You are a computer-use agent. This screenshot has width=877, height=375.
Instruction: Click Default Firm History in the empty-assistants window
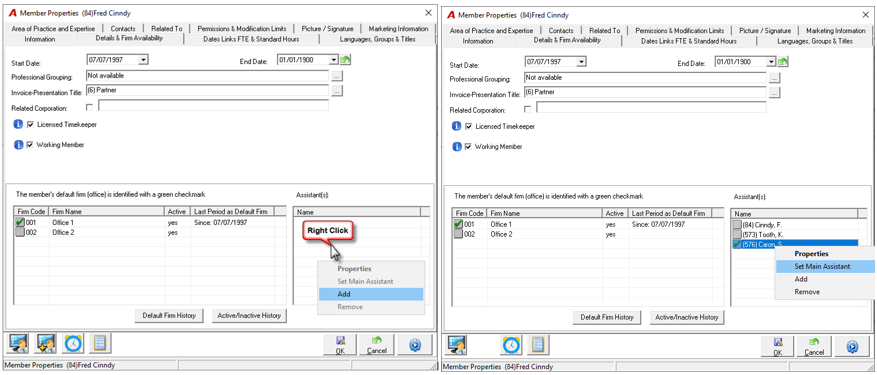[x=169, y=316]
